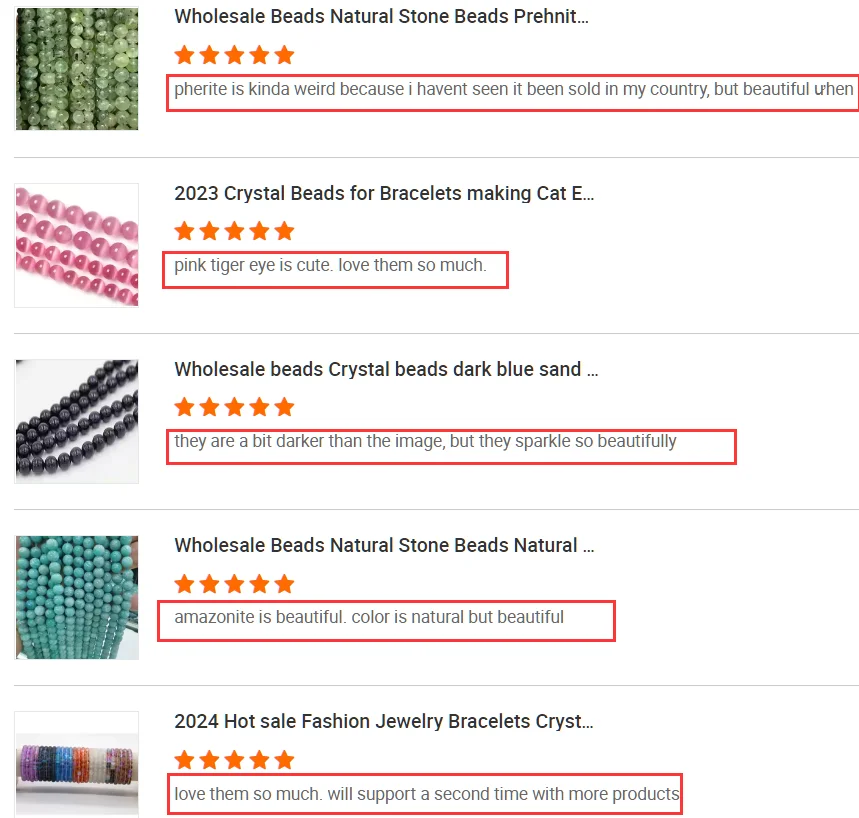Click the star rating of the dark blue sand review
Viewport: 859px width, 818px height.
[x=234, y=407]
